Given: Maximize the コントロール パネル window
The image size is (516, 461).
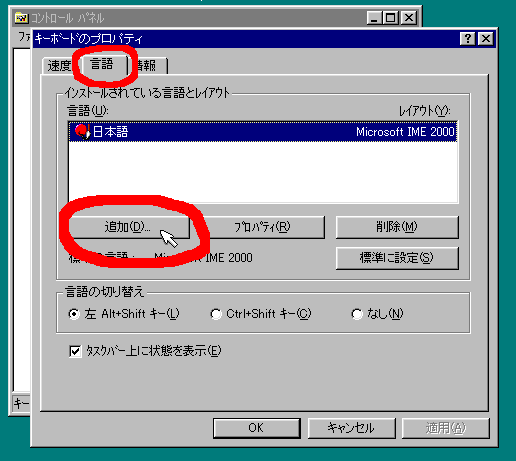Looking at the screenshot, I should (x=391, y=18).
